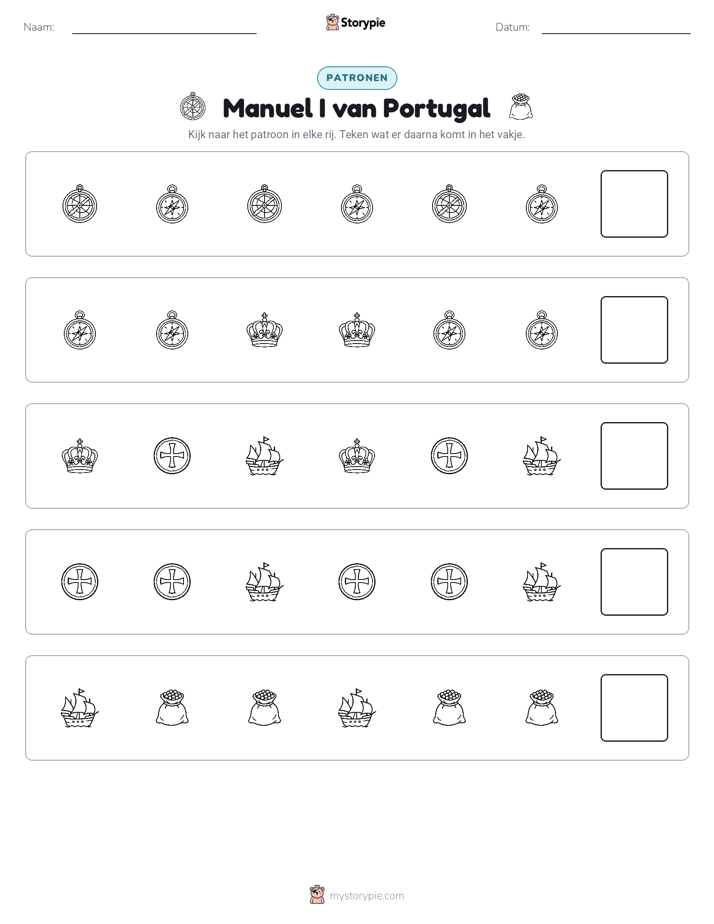
Task: Click the empty answer box in row four
Action: click(x=634, y=582)
